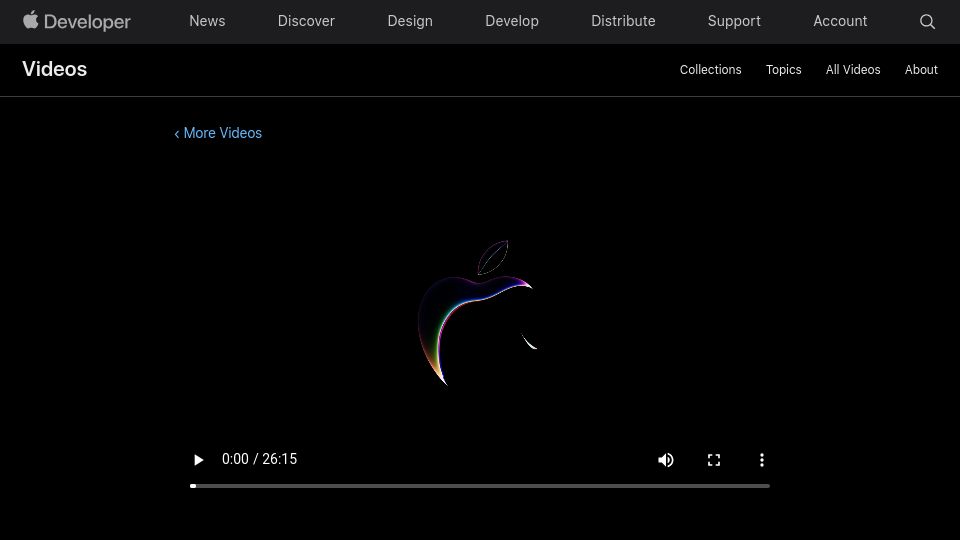Open the Design menu item
Screen dimensions: 960x540
click(x=410, y=21)
